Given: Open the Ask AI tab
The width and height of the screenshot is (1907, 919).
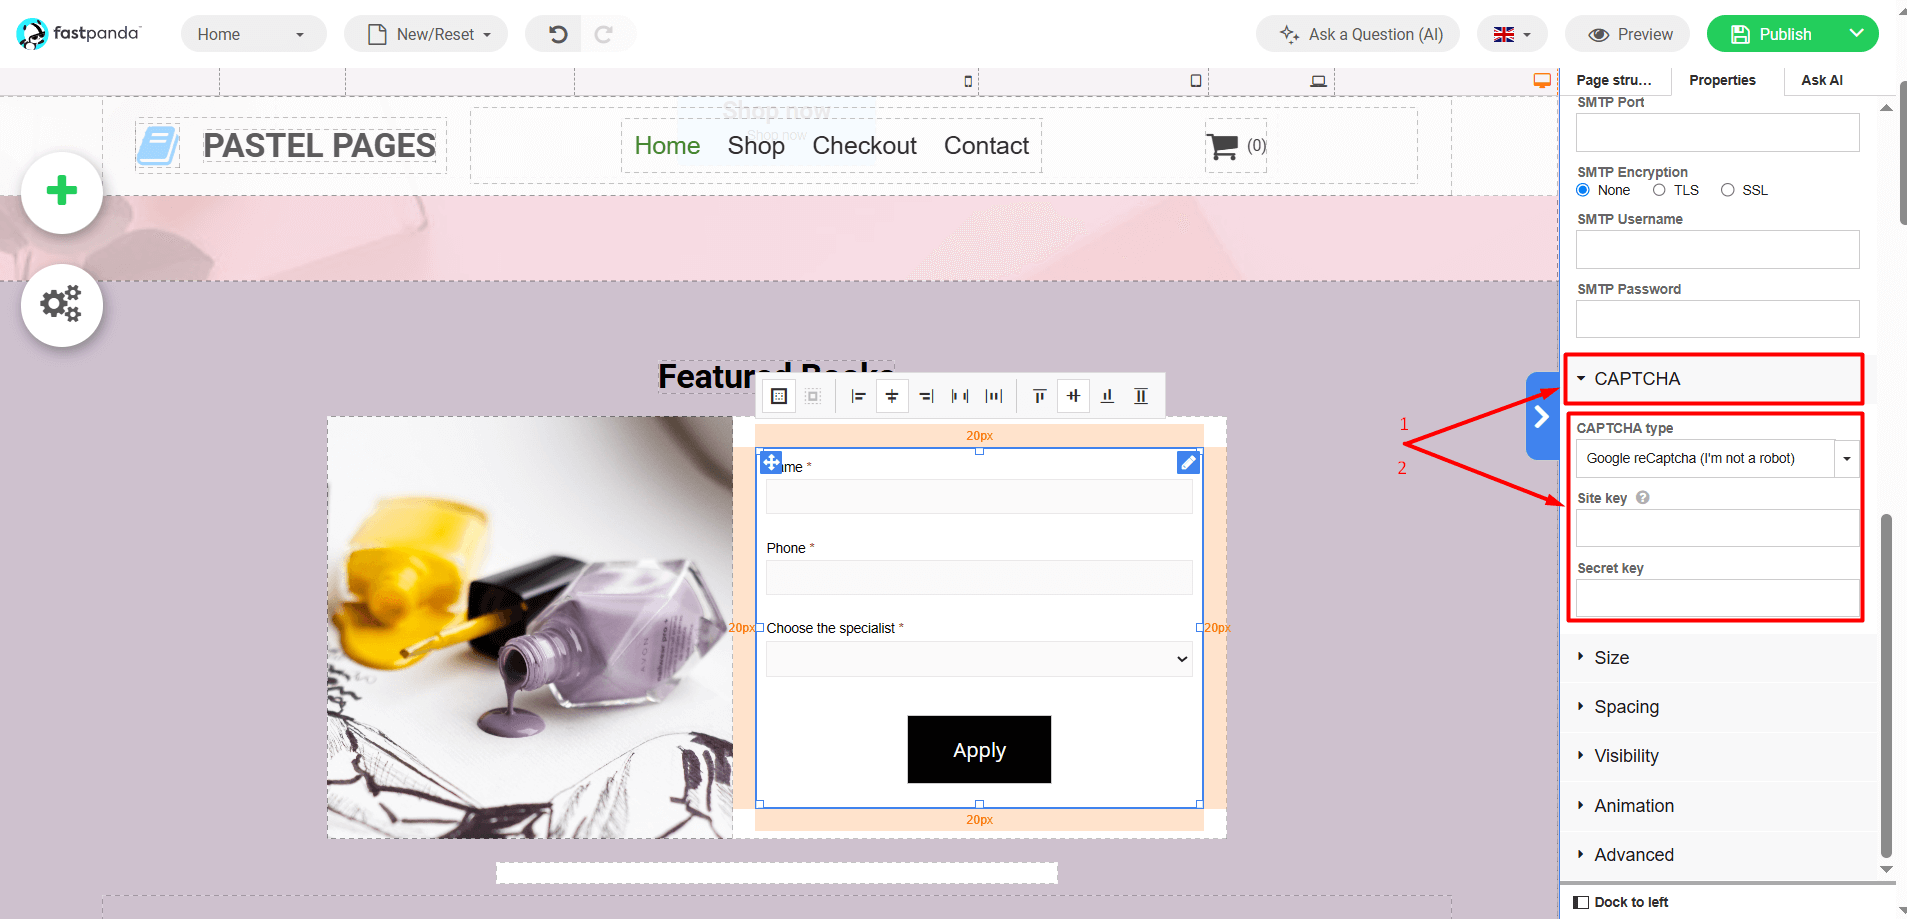Looking at the screenshot, I should tap(1821, 80).
